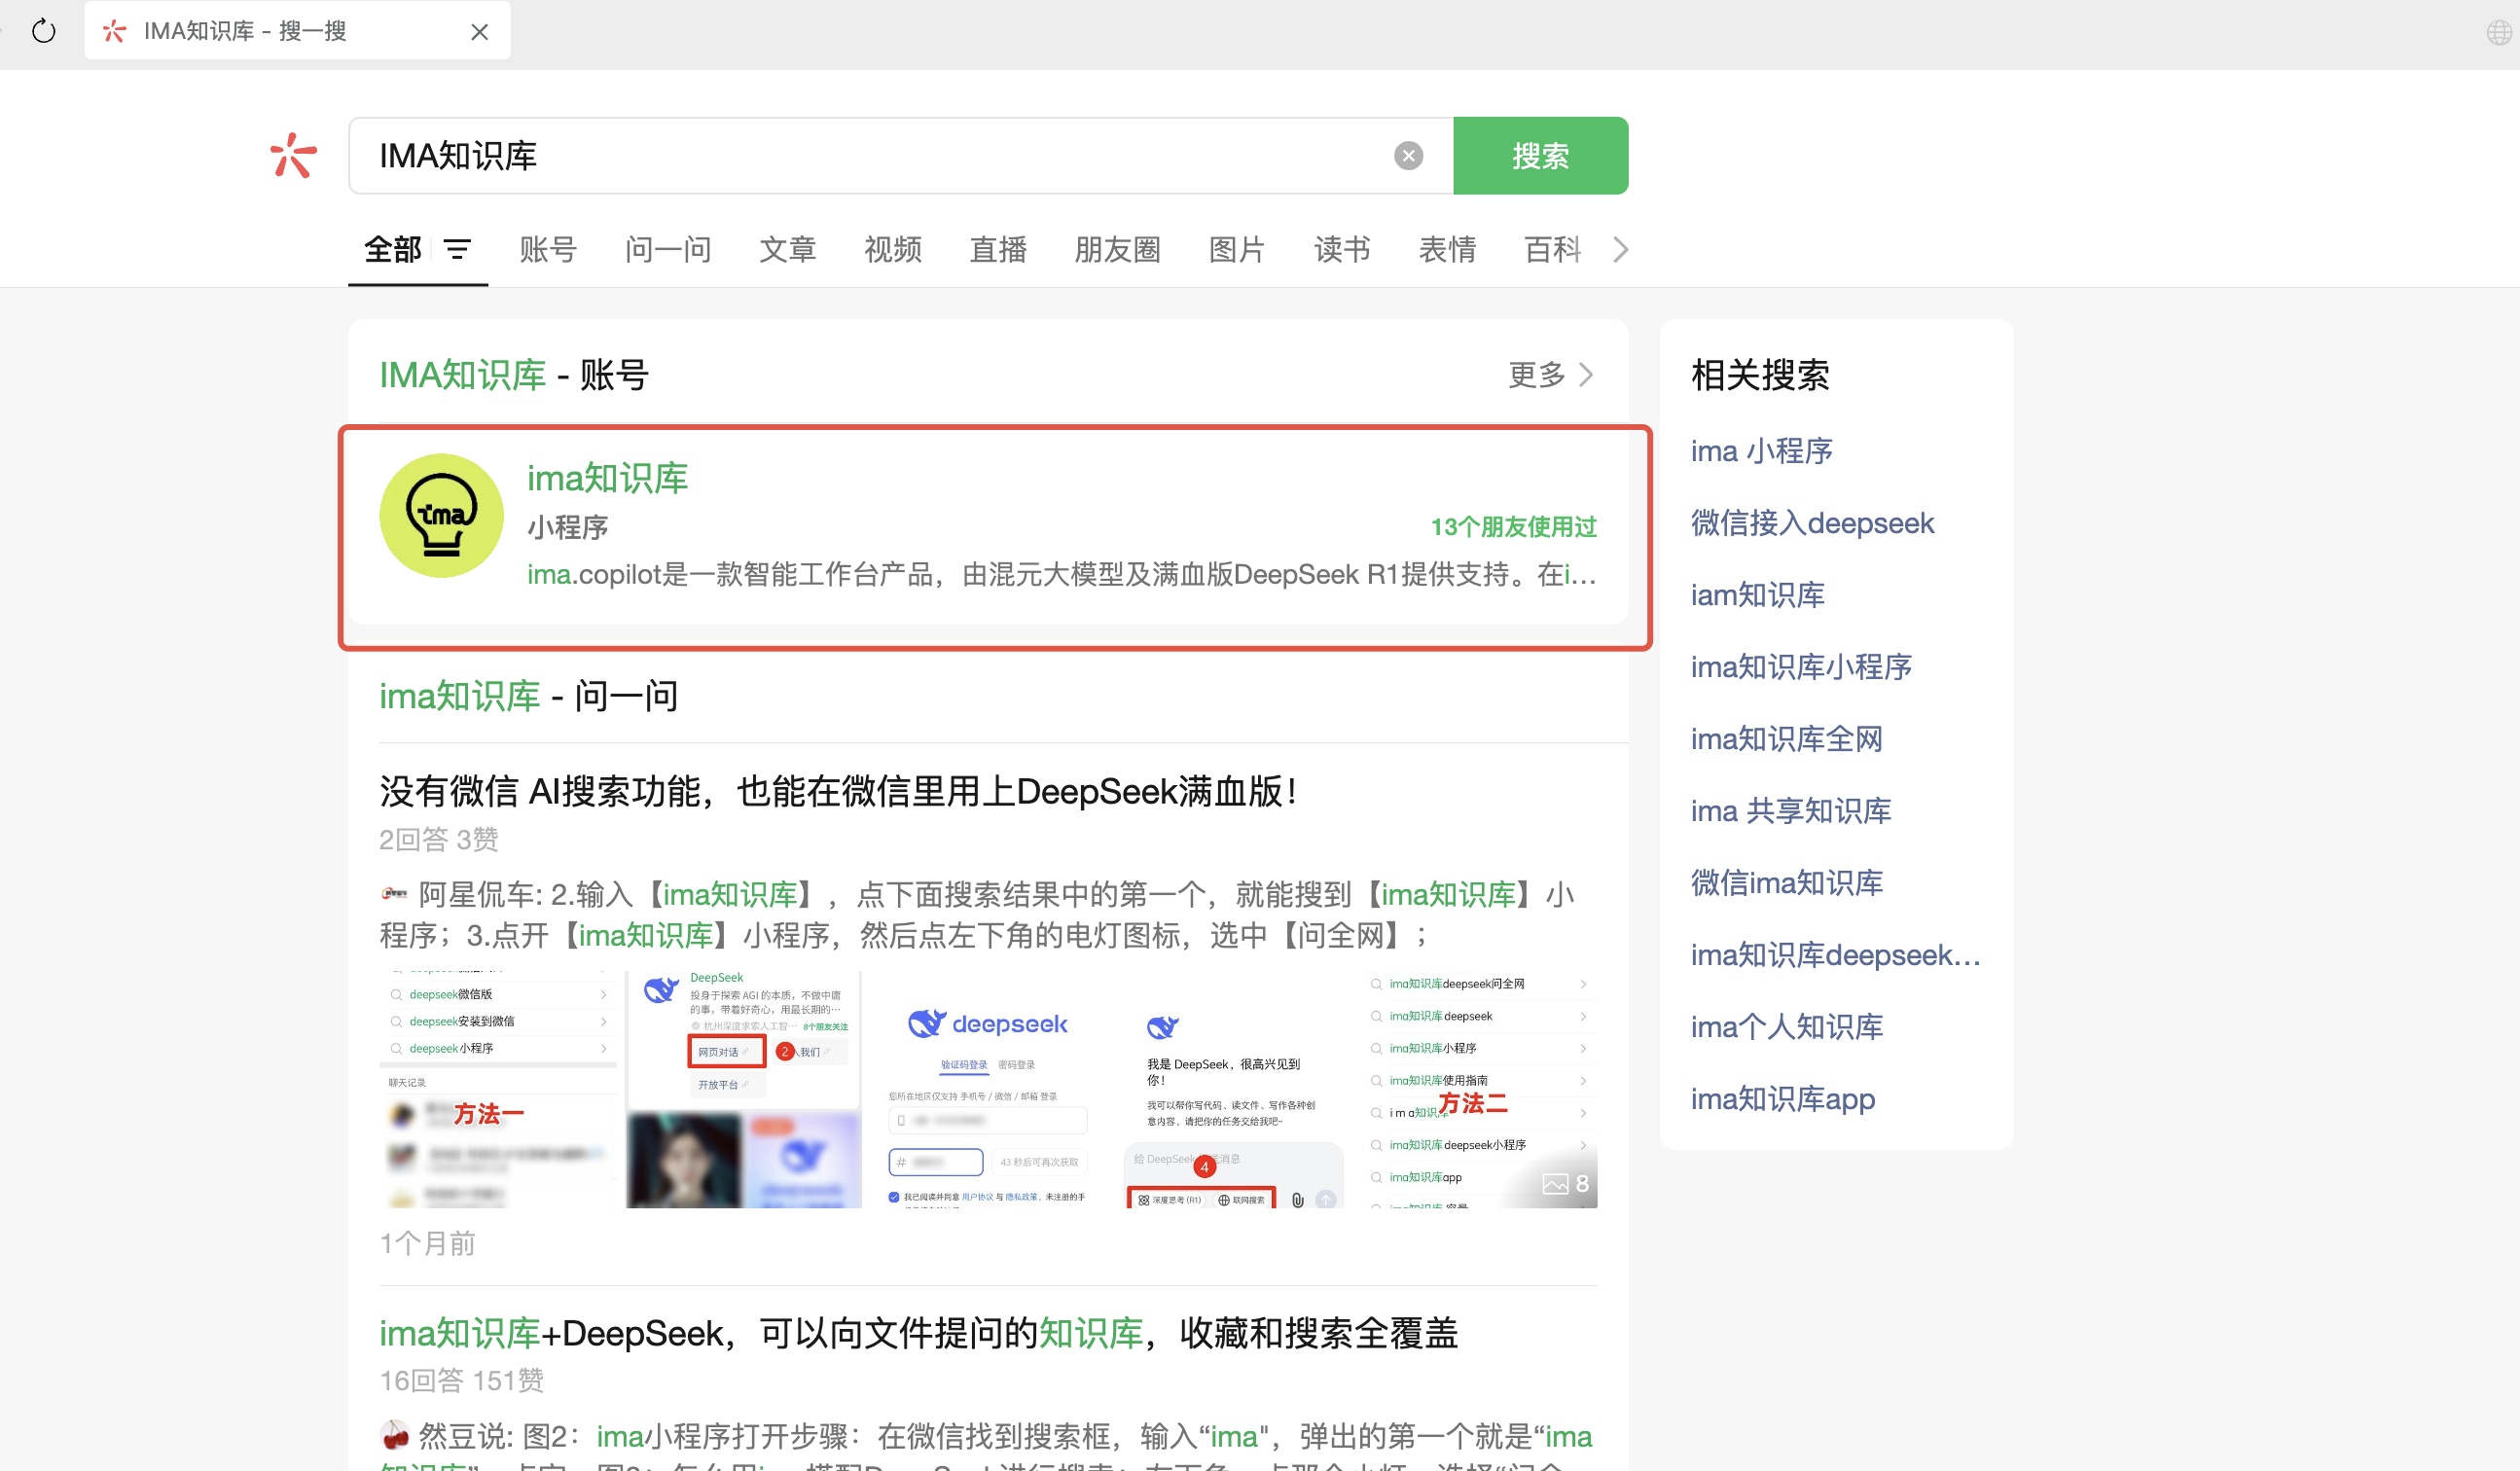Switch to the 视频 tab
This screenshot has height=1471, width=2520.
tap(893, 249)
